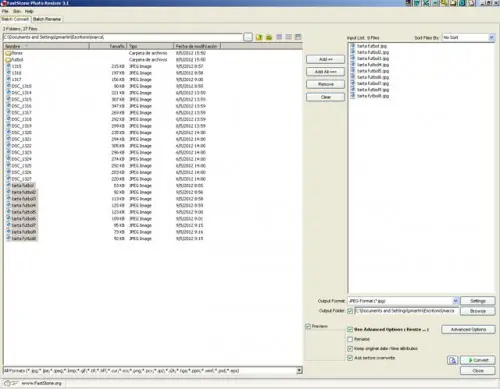Select file DSC_1320 in the file list
The image size is (500, 389).
click(x=22, y=133)
